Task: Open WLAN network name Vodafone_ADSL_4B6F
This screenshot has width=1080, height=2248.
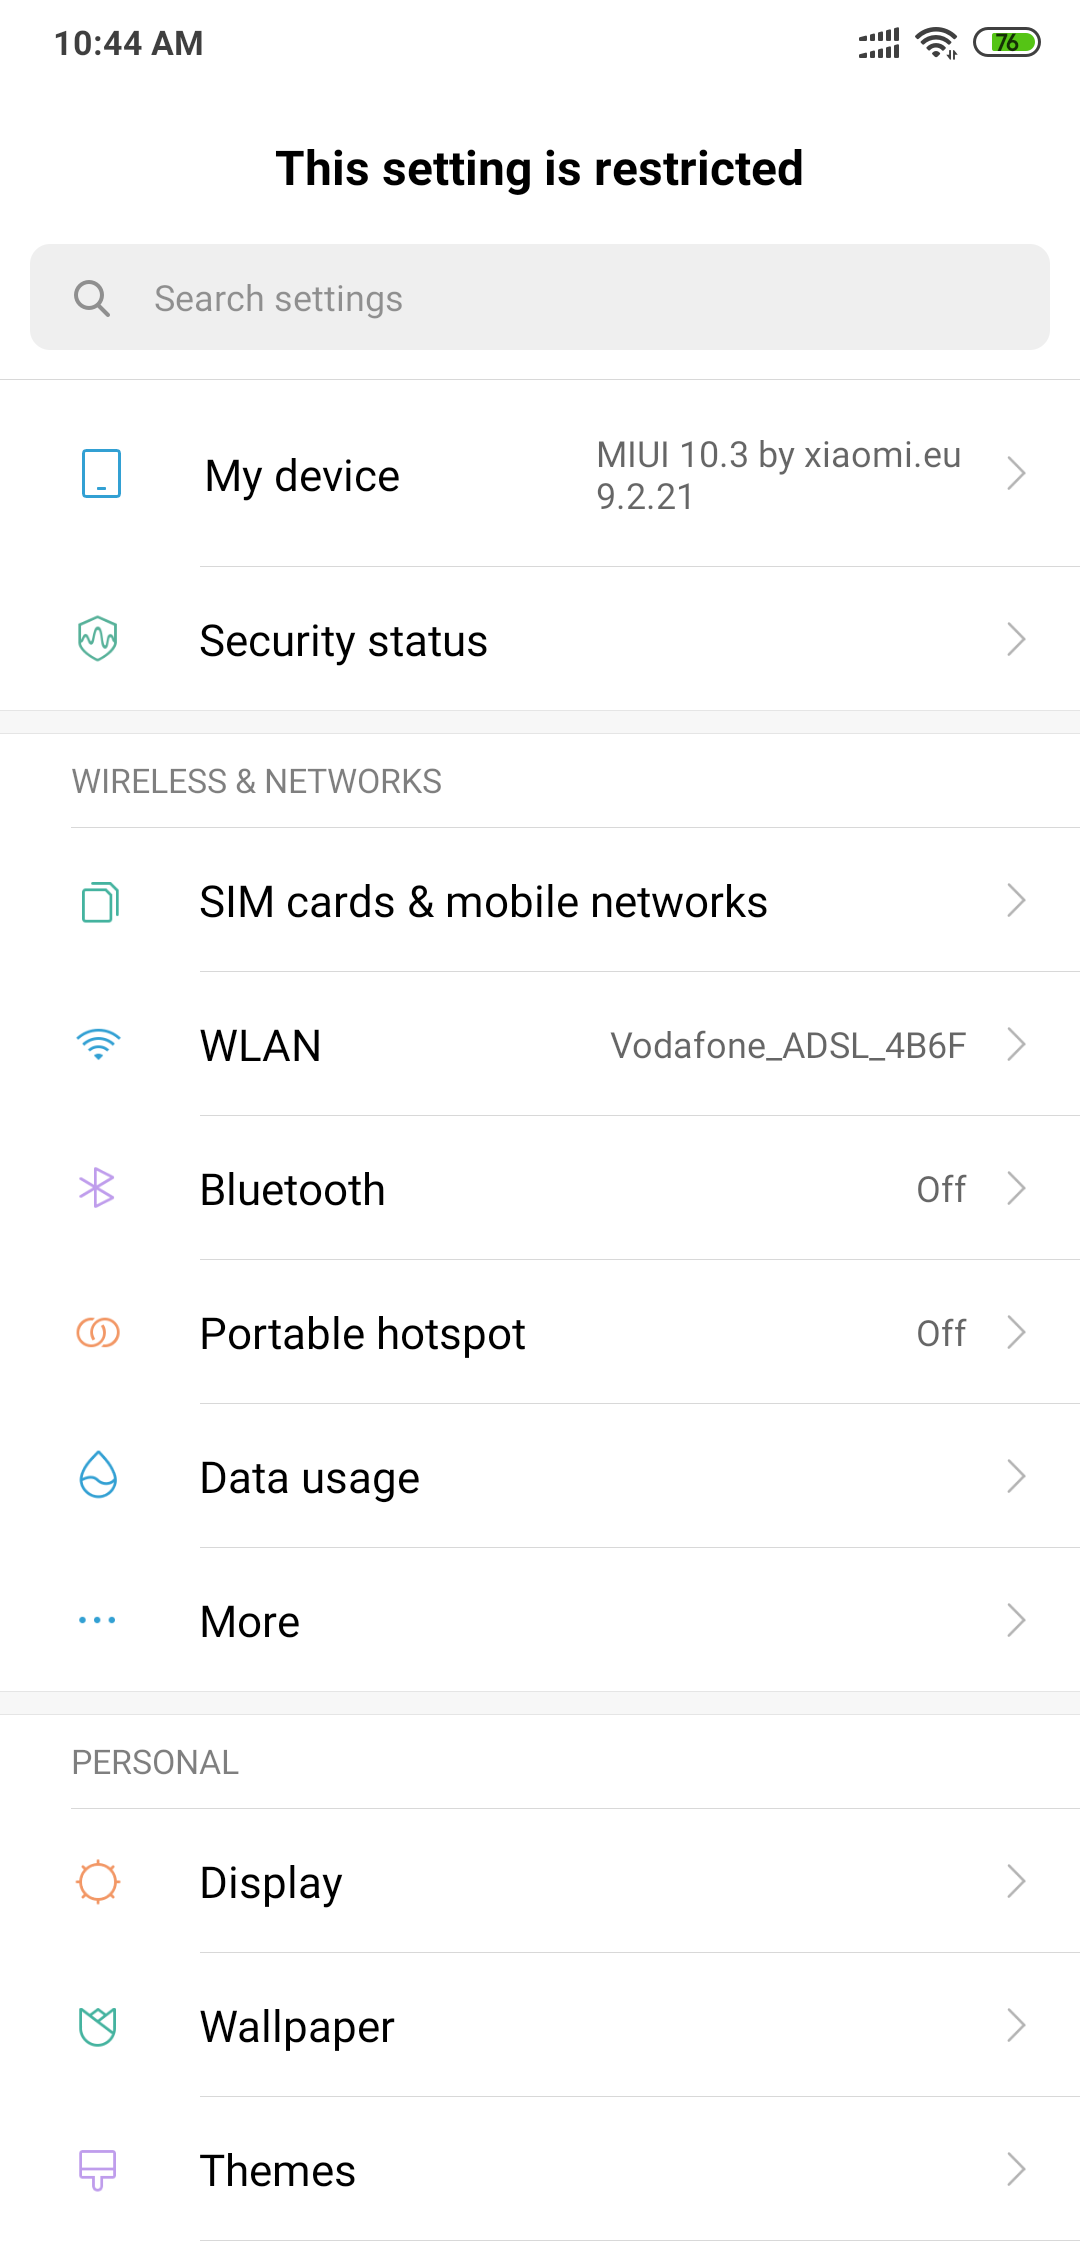Action: pyautogui.click(x=788, y=1046)
